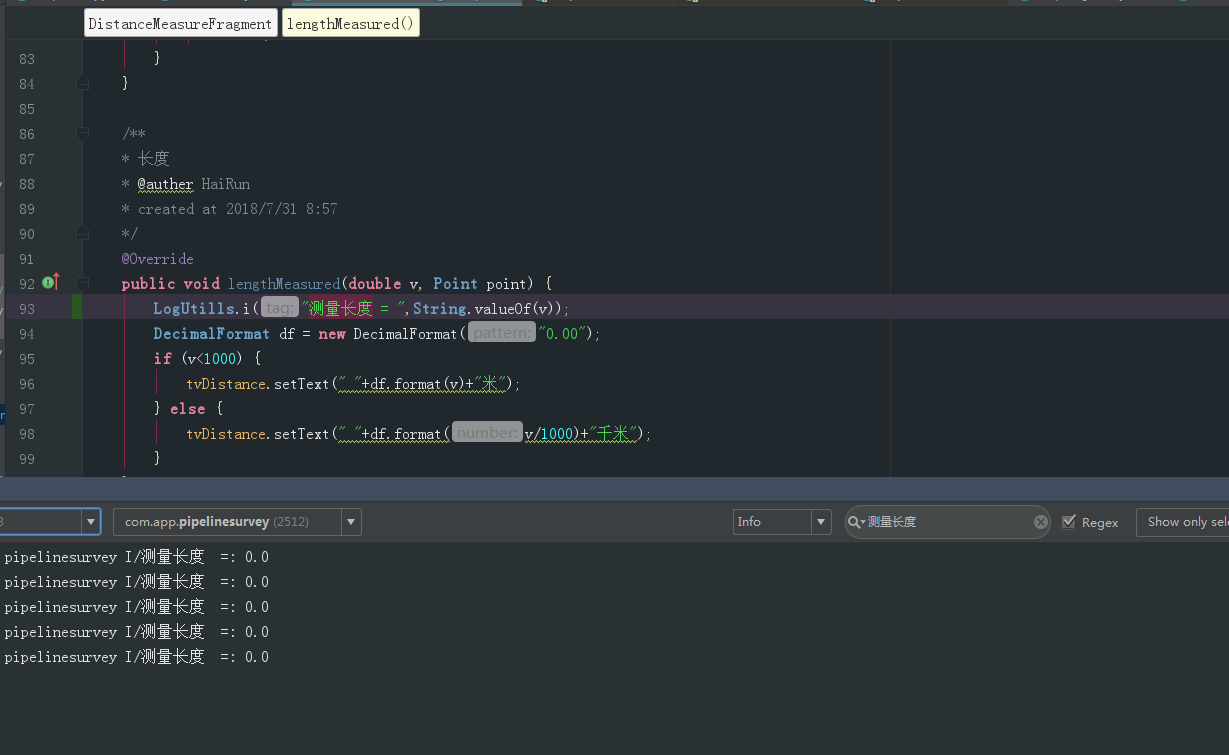Open the device selector dropdown arrow

pos(91,522)
